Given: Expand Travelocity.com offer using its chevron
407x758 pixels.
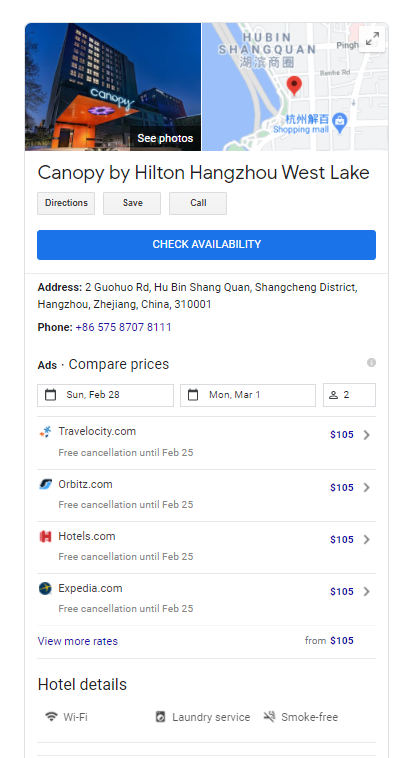Looking at the screenshot, I should (x=367, y=435).
